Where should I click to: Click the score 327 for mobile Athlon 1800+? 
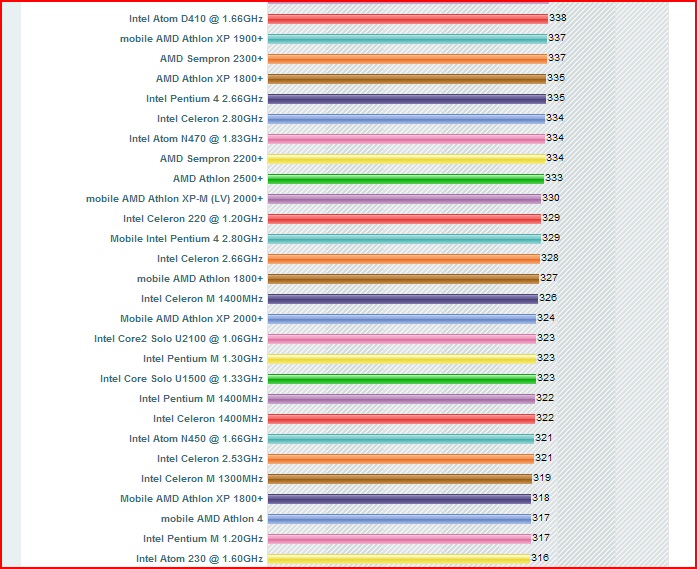point(549,278)
